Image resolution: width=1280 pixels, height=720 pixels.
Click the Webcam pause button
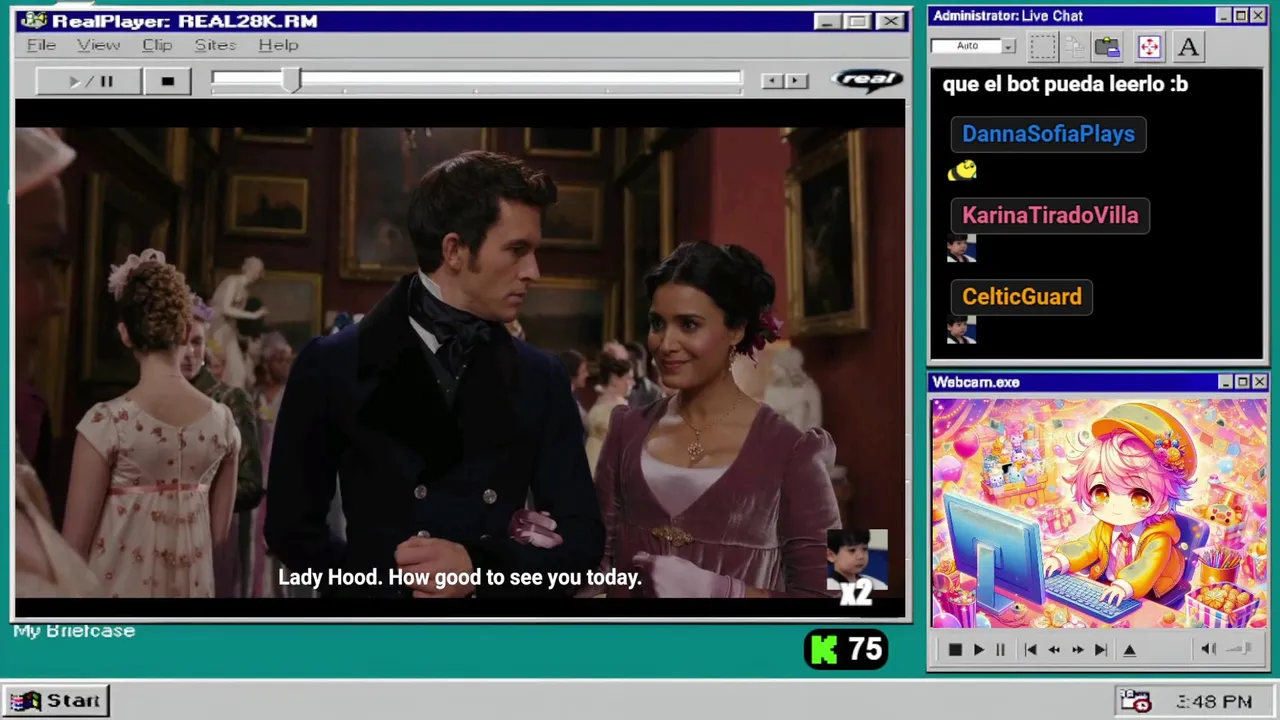coord(1000,650)
